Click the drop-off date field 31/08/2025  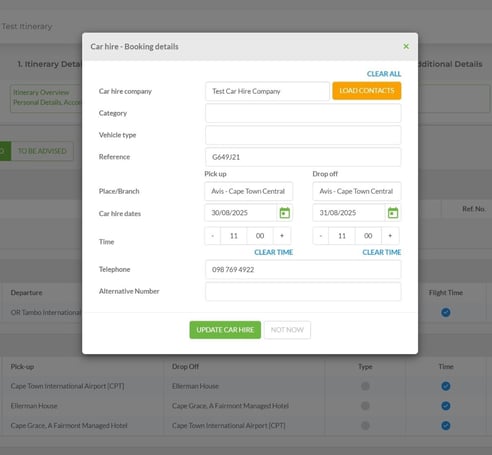[x=349, y=213]
